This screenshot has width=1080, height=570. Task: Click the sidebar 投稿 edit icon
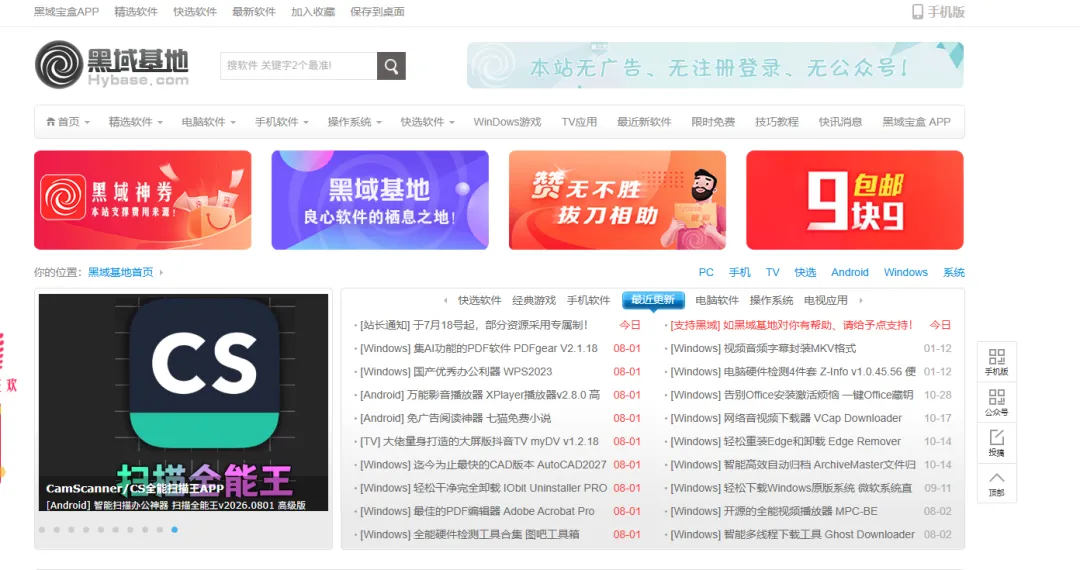tap(996, 443)
